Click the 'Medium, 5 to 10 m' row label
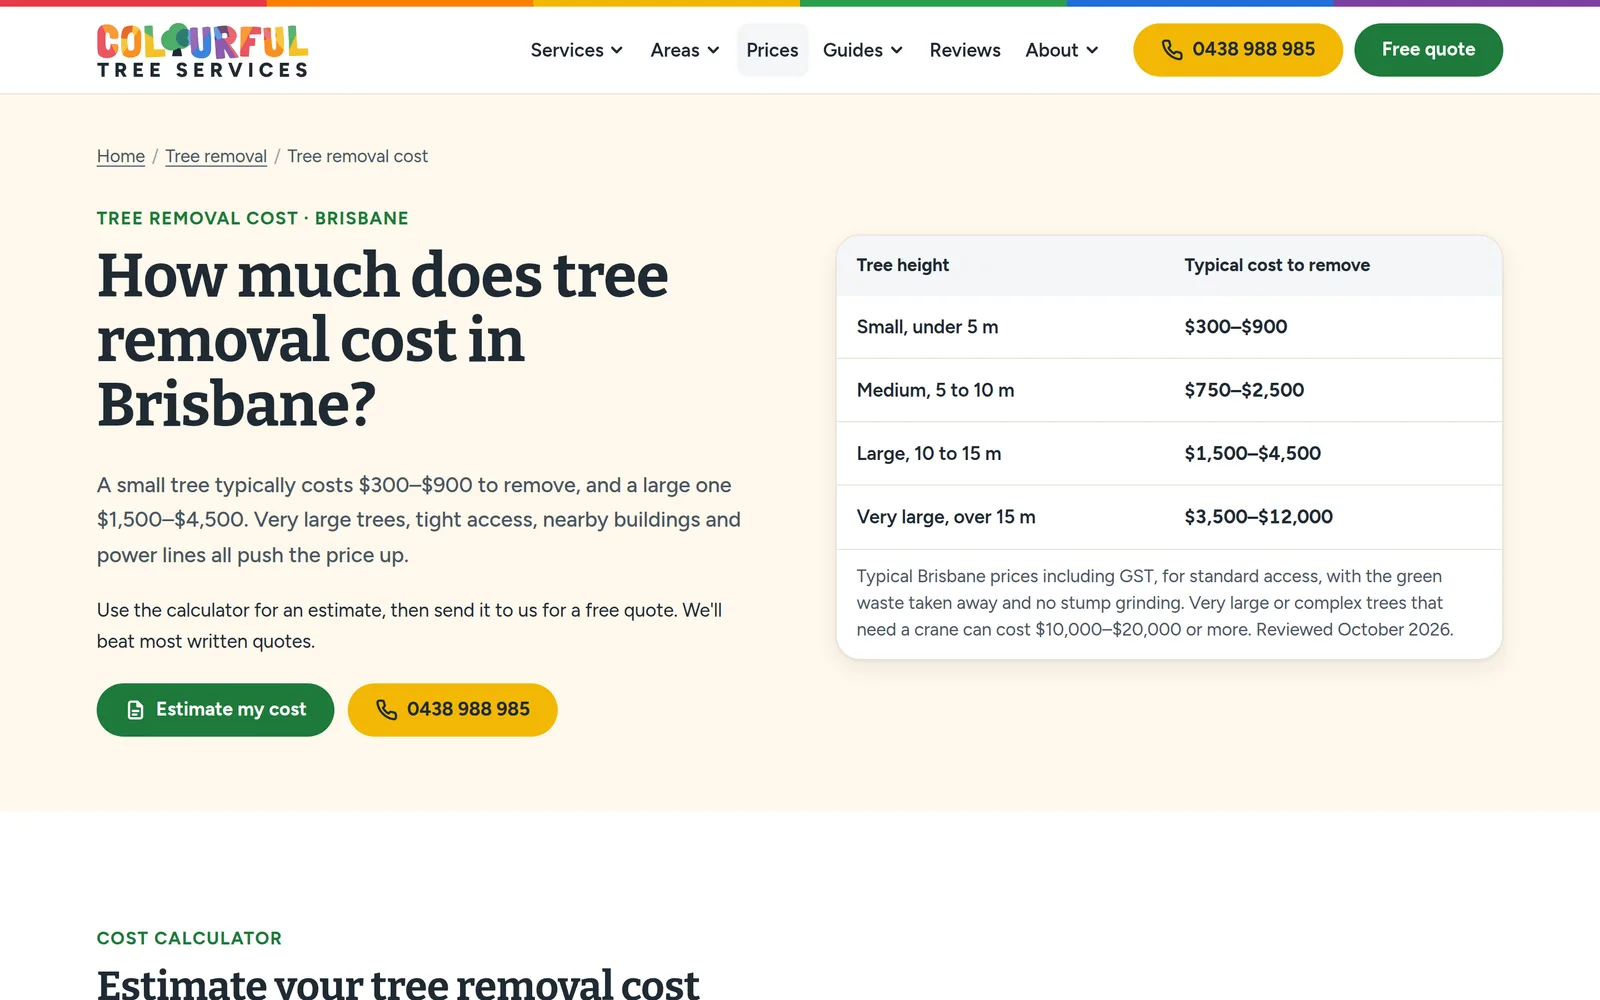Viewport: 1600px width, 1000px height. (x=935, y=390)
